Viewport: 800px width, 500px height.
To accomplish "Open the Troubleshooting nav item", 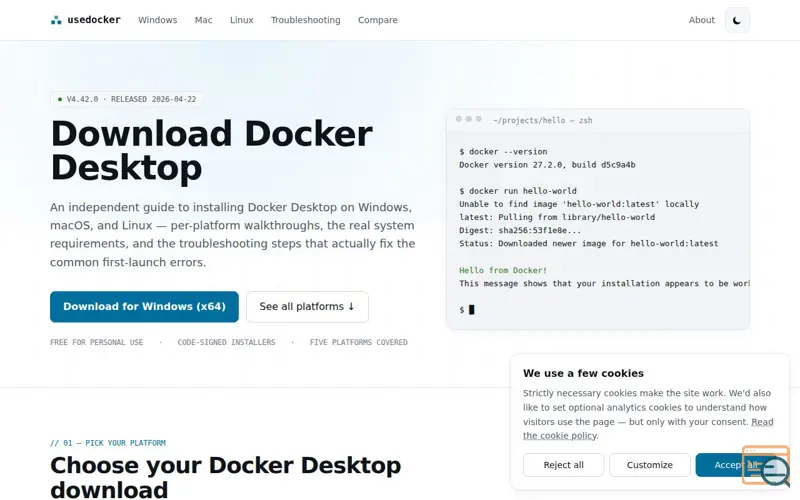I will [x=305, y=20].
